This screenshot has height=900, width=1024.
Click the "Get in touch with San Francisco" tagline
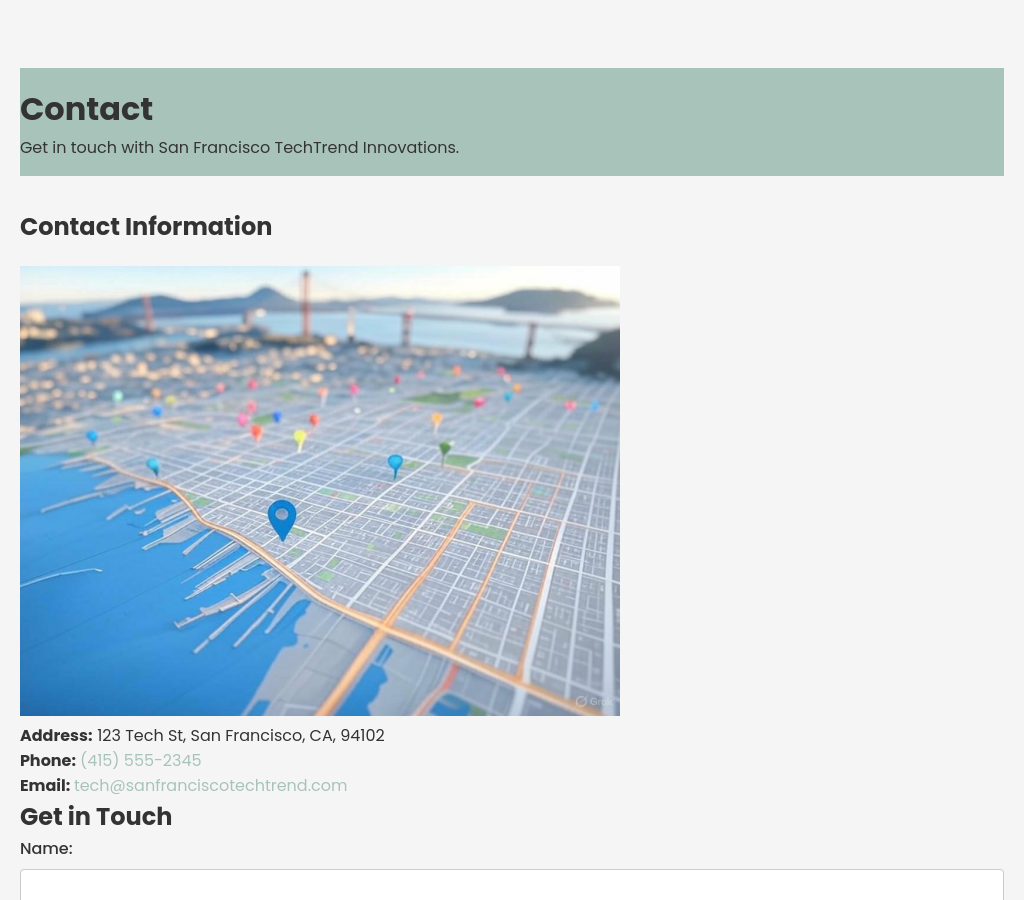click(239, 148)
